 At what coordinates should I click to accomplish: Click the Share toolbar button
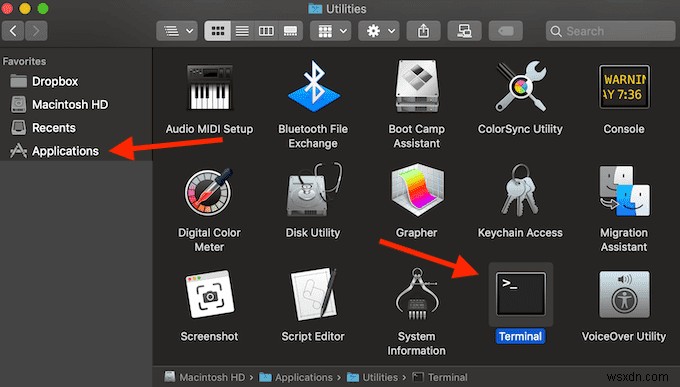tap(423, 31)
